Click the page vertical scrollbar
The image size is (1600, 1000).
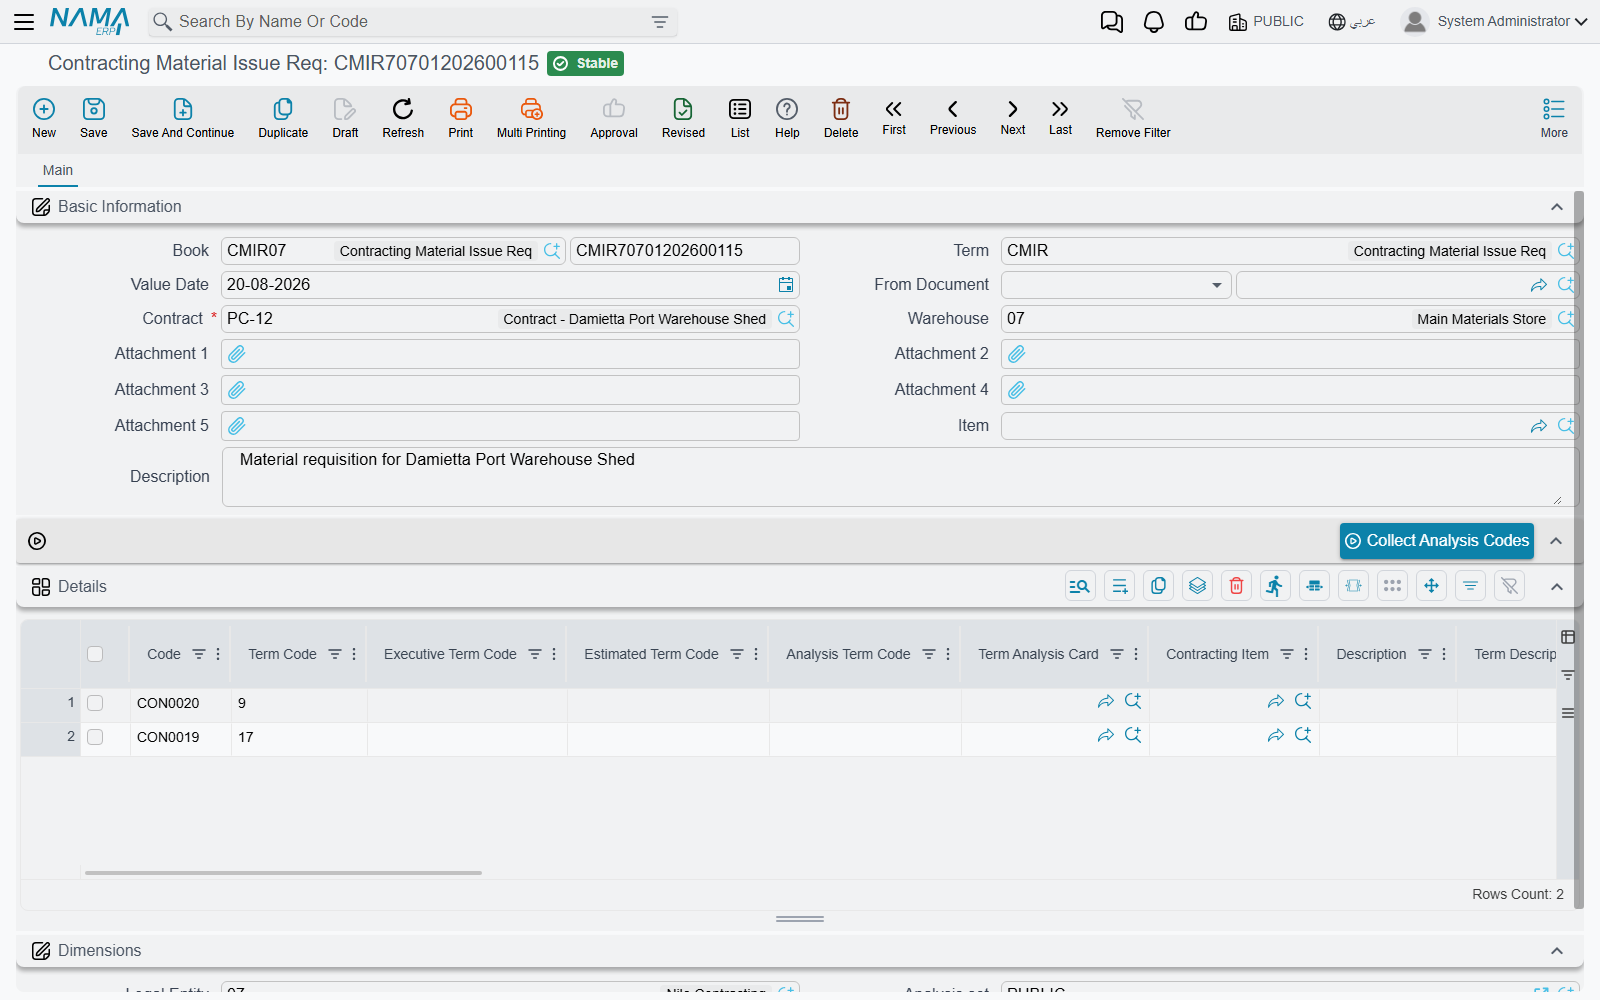pos(1579,550)
